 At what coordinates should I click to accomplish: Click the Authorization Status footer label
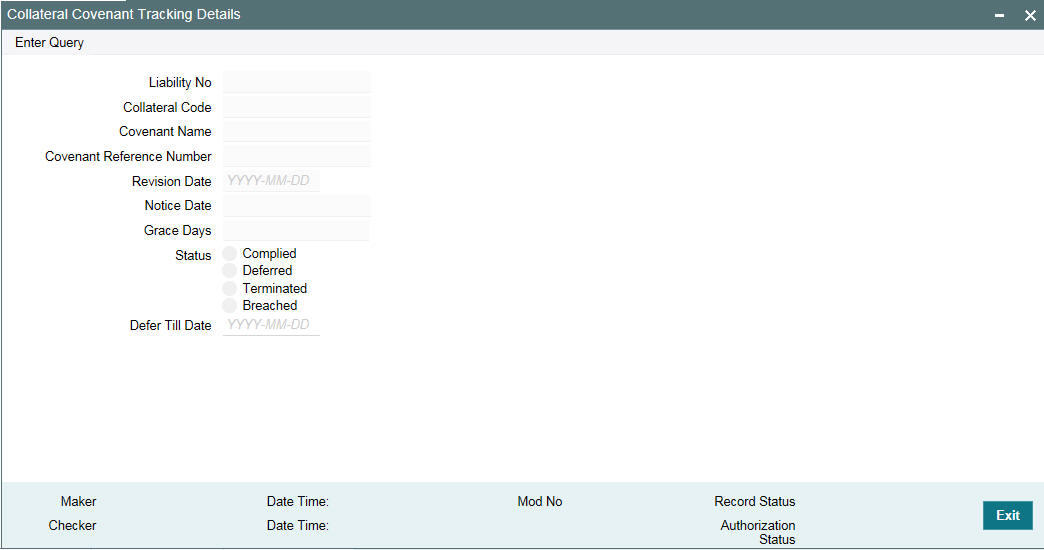(x=758, y=532)
